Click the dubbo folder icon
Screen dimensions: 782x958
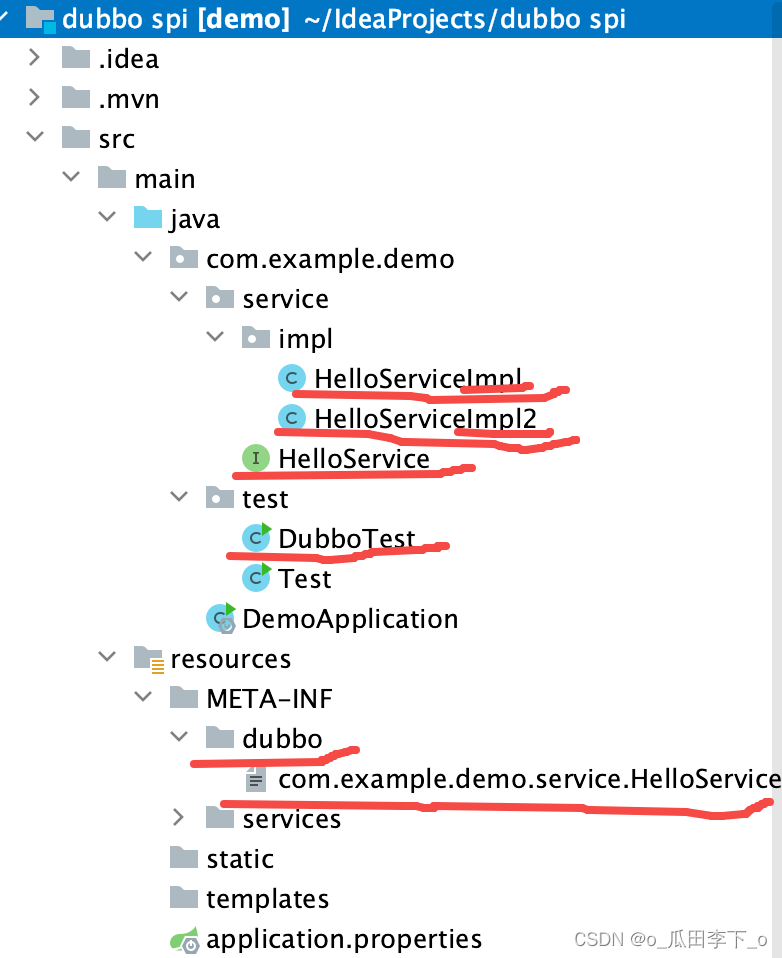(x=220, y=738)
